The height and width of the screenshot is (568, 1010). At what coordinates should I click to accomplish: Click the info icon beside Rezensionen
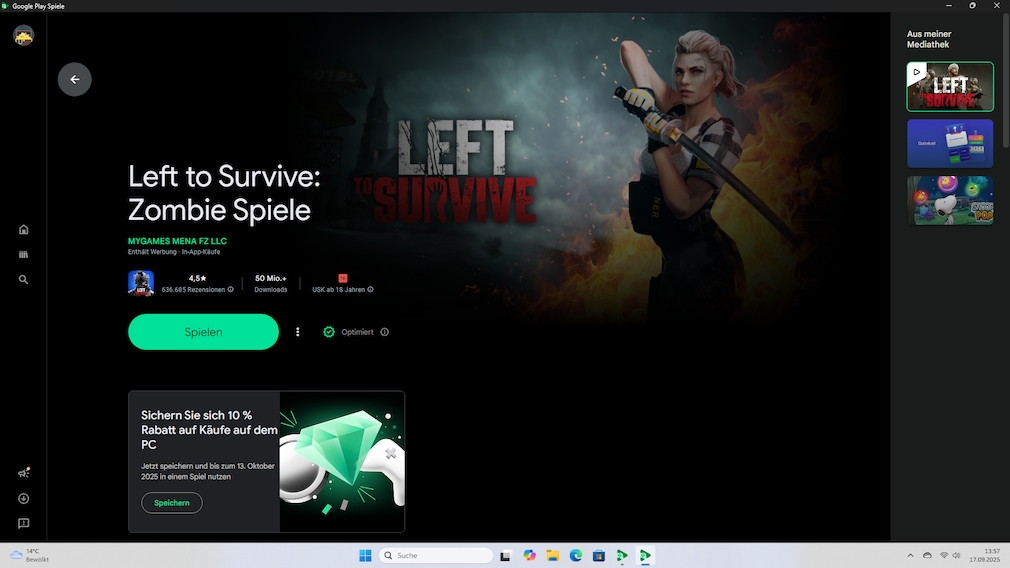click(x=231, y=290)
